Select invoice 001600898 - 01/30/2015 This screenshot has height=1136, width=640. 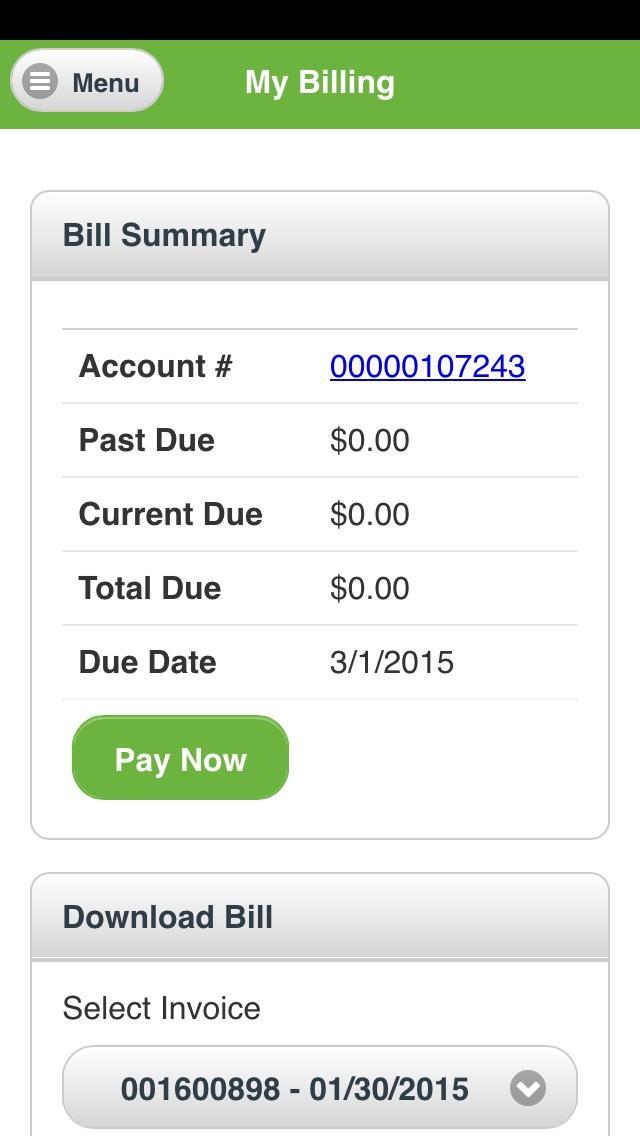coord(293,1089)
